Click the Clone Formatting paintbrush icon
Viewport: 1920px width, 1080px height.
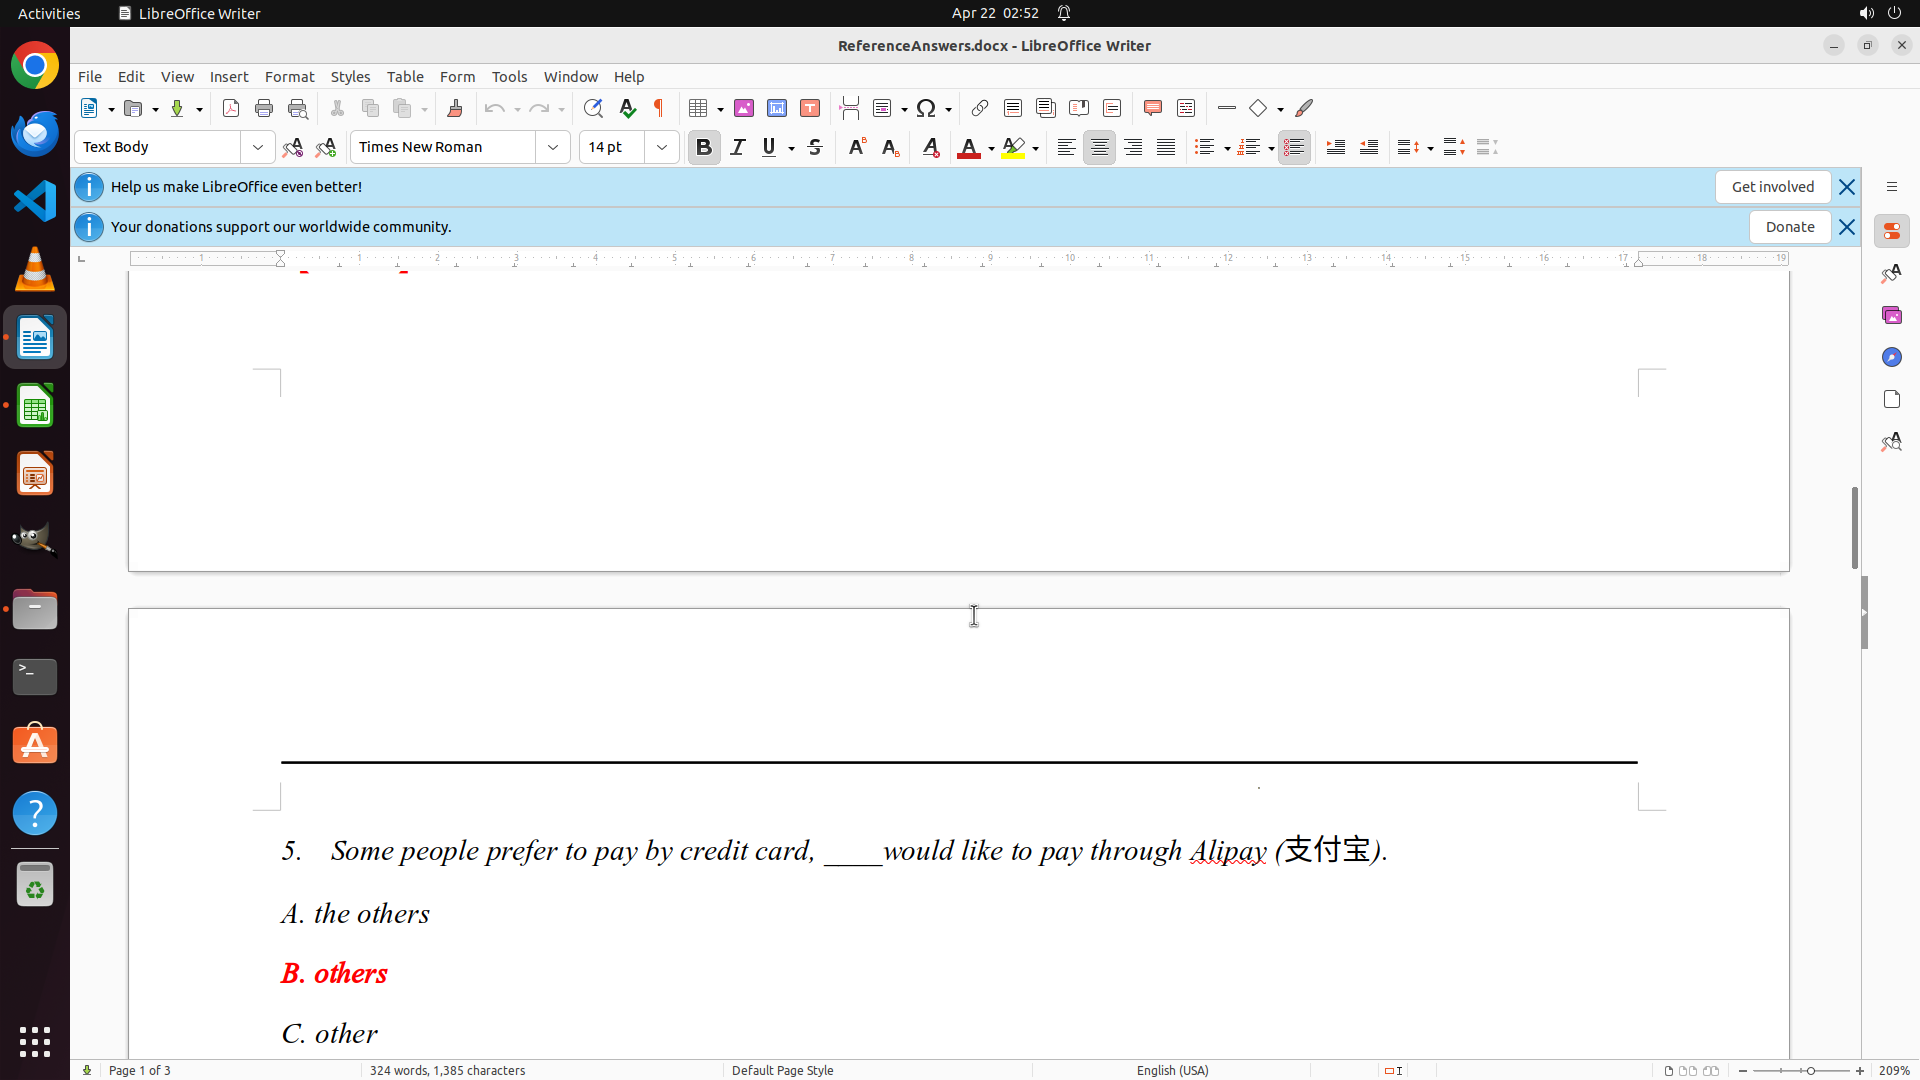(x=455, y=108)
